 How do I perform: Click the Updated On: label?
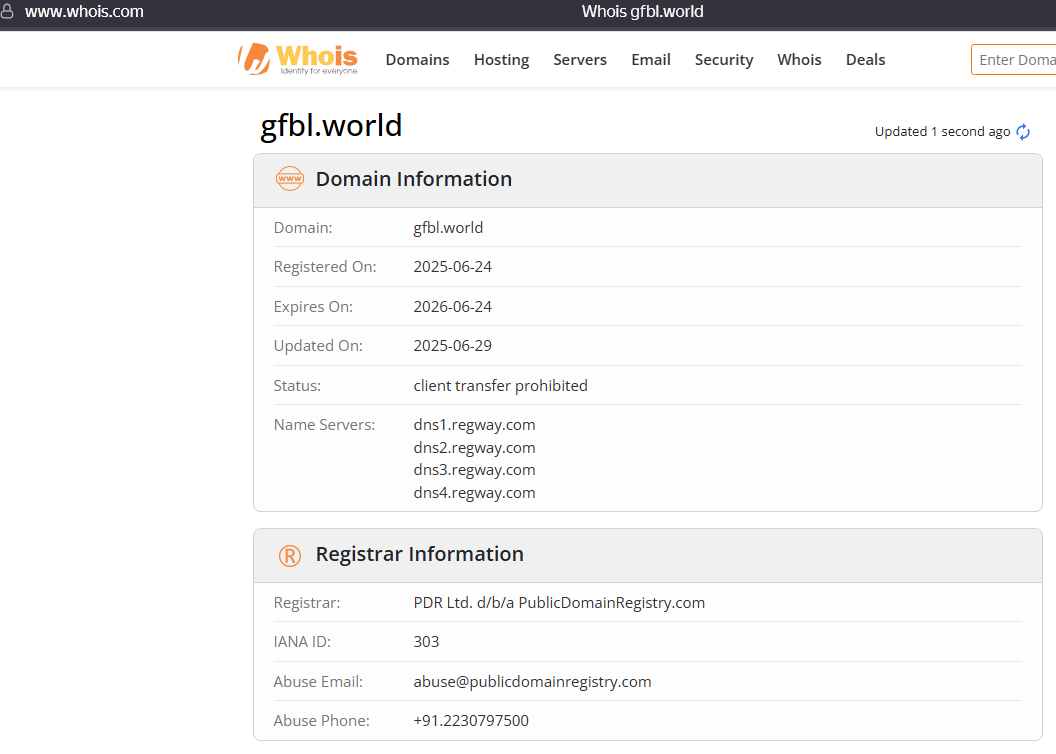(318, 346)
